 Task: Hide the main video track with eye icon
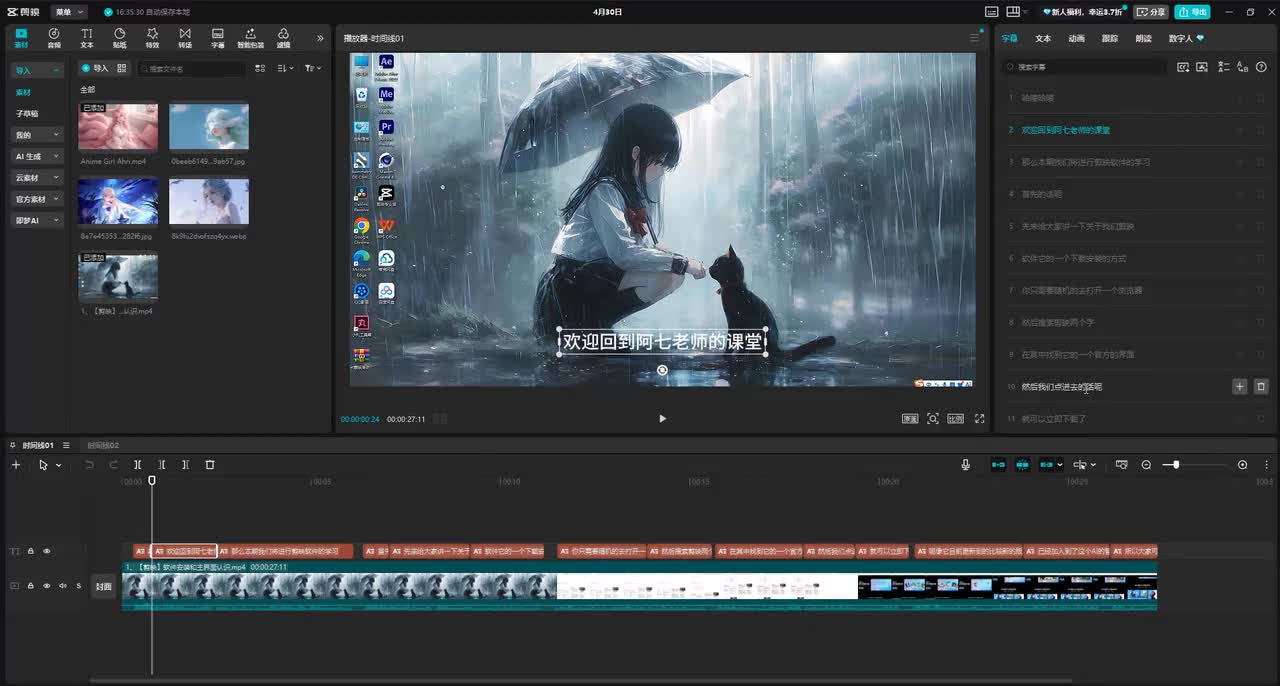click(46, 586)
